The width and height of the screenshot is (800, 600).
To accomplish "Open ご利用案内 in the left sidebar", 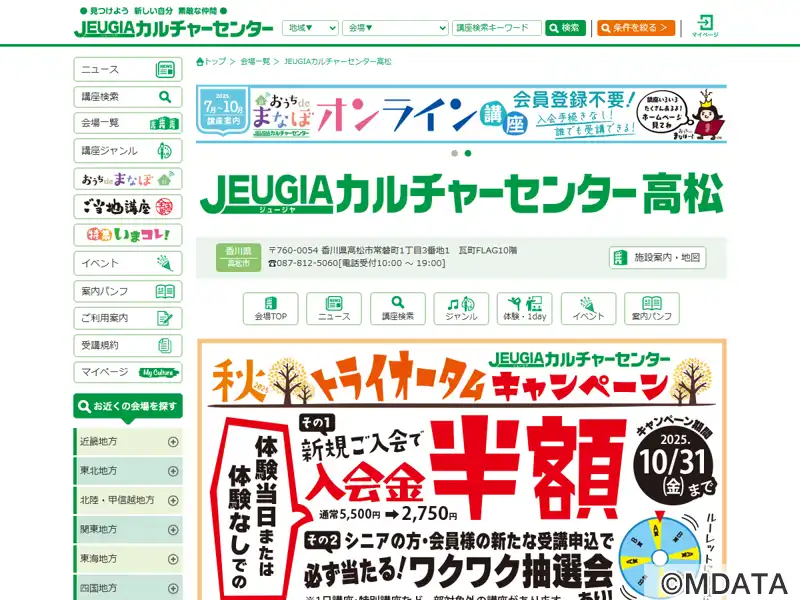I will pyautogui.click(x=128, y=318).
